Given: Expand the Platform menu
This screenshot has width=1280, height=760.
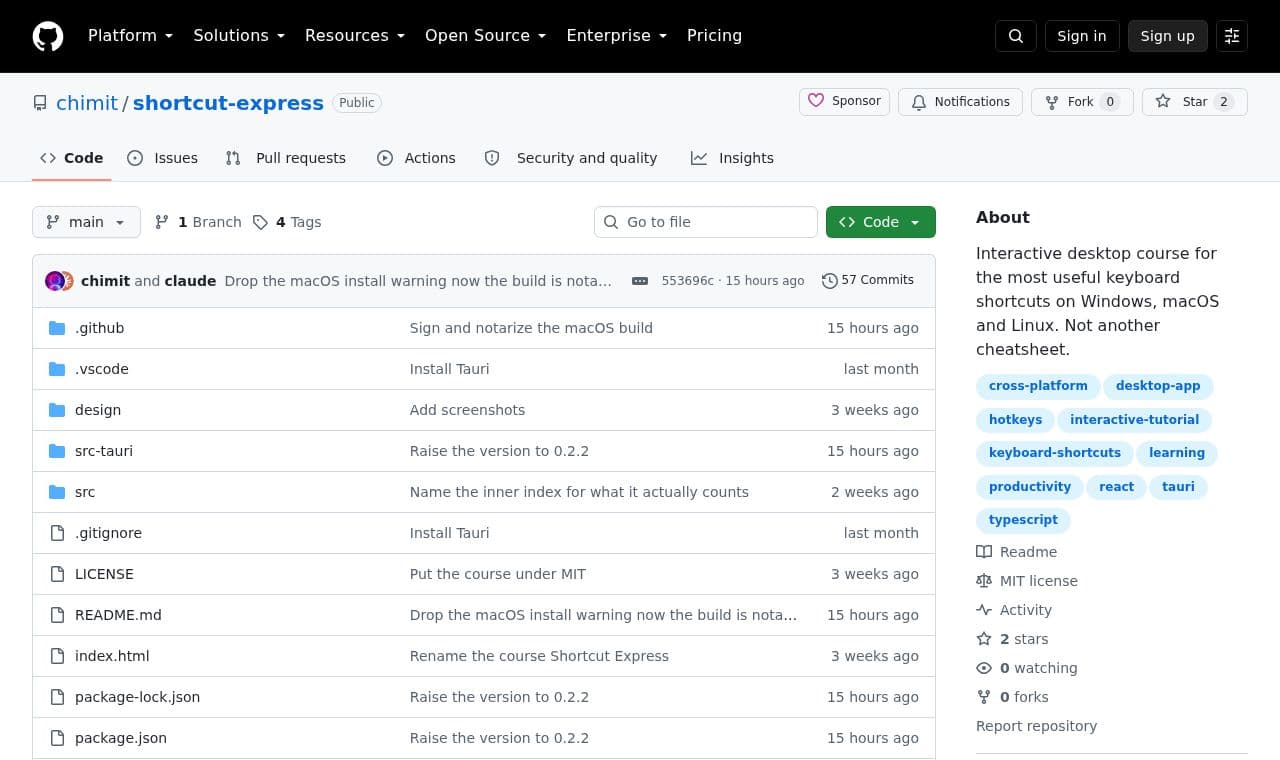Looking at the screenshot, I should [131, 36].
